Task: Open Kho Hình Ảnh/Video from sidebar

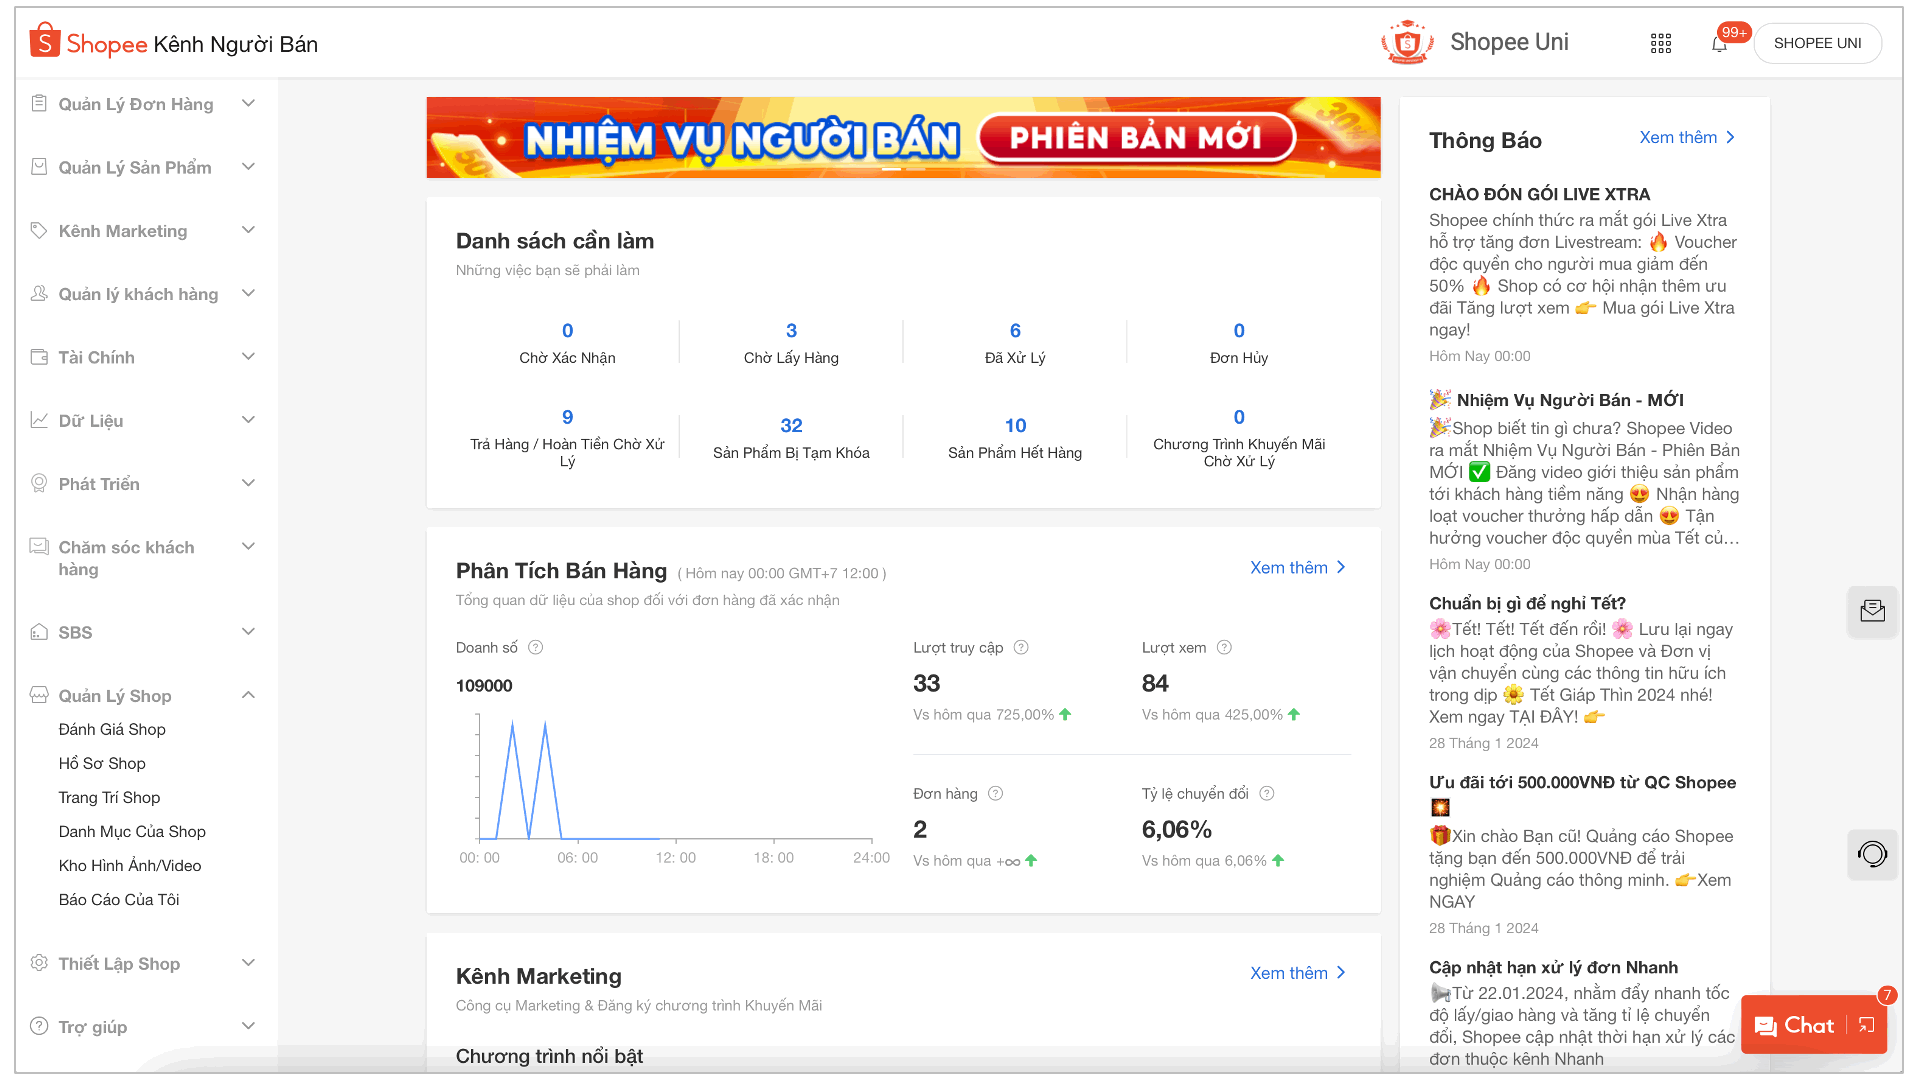Action: coord(129,865)
